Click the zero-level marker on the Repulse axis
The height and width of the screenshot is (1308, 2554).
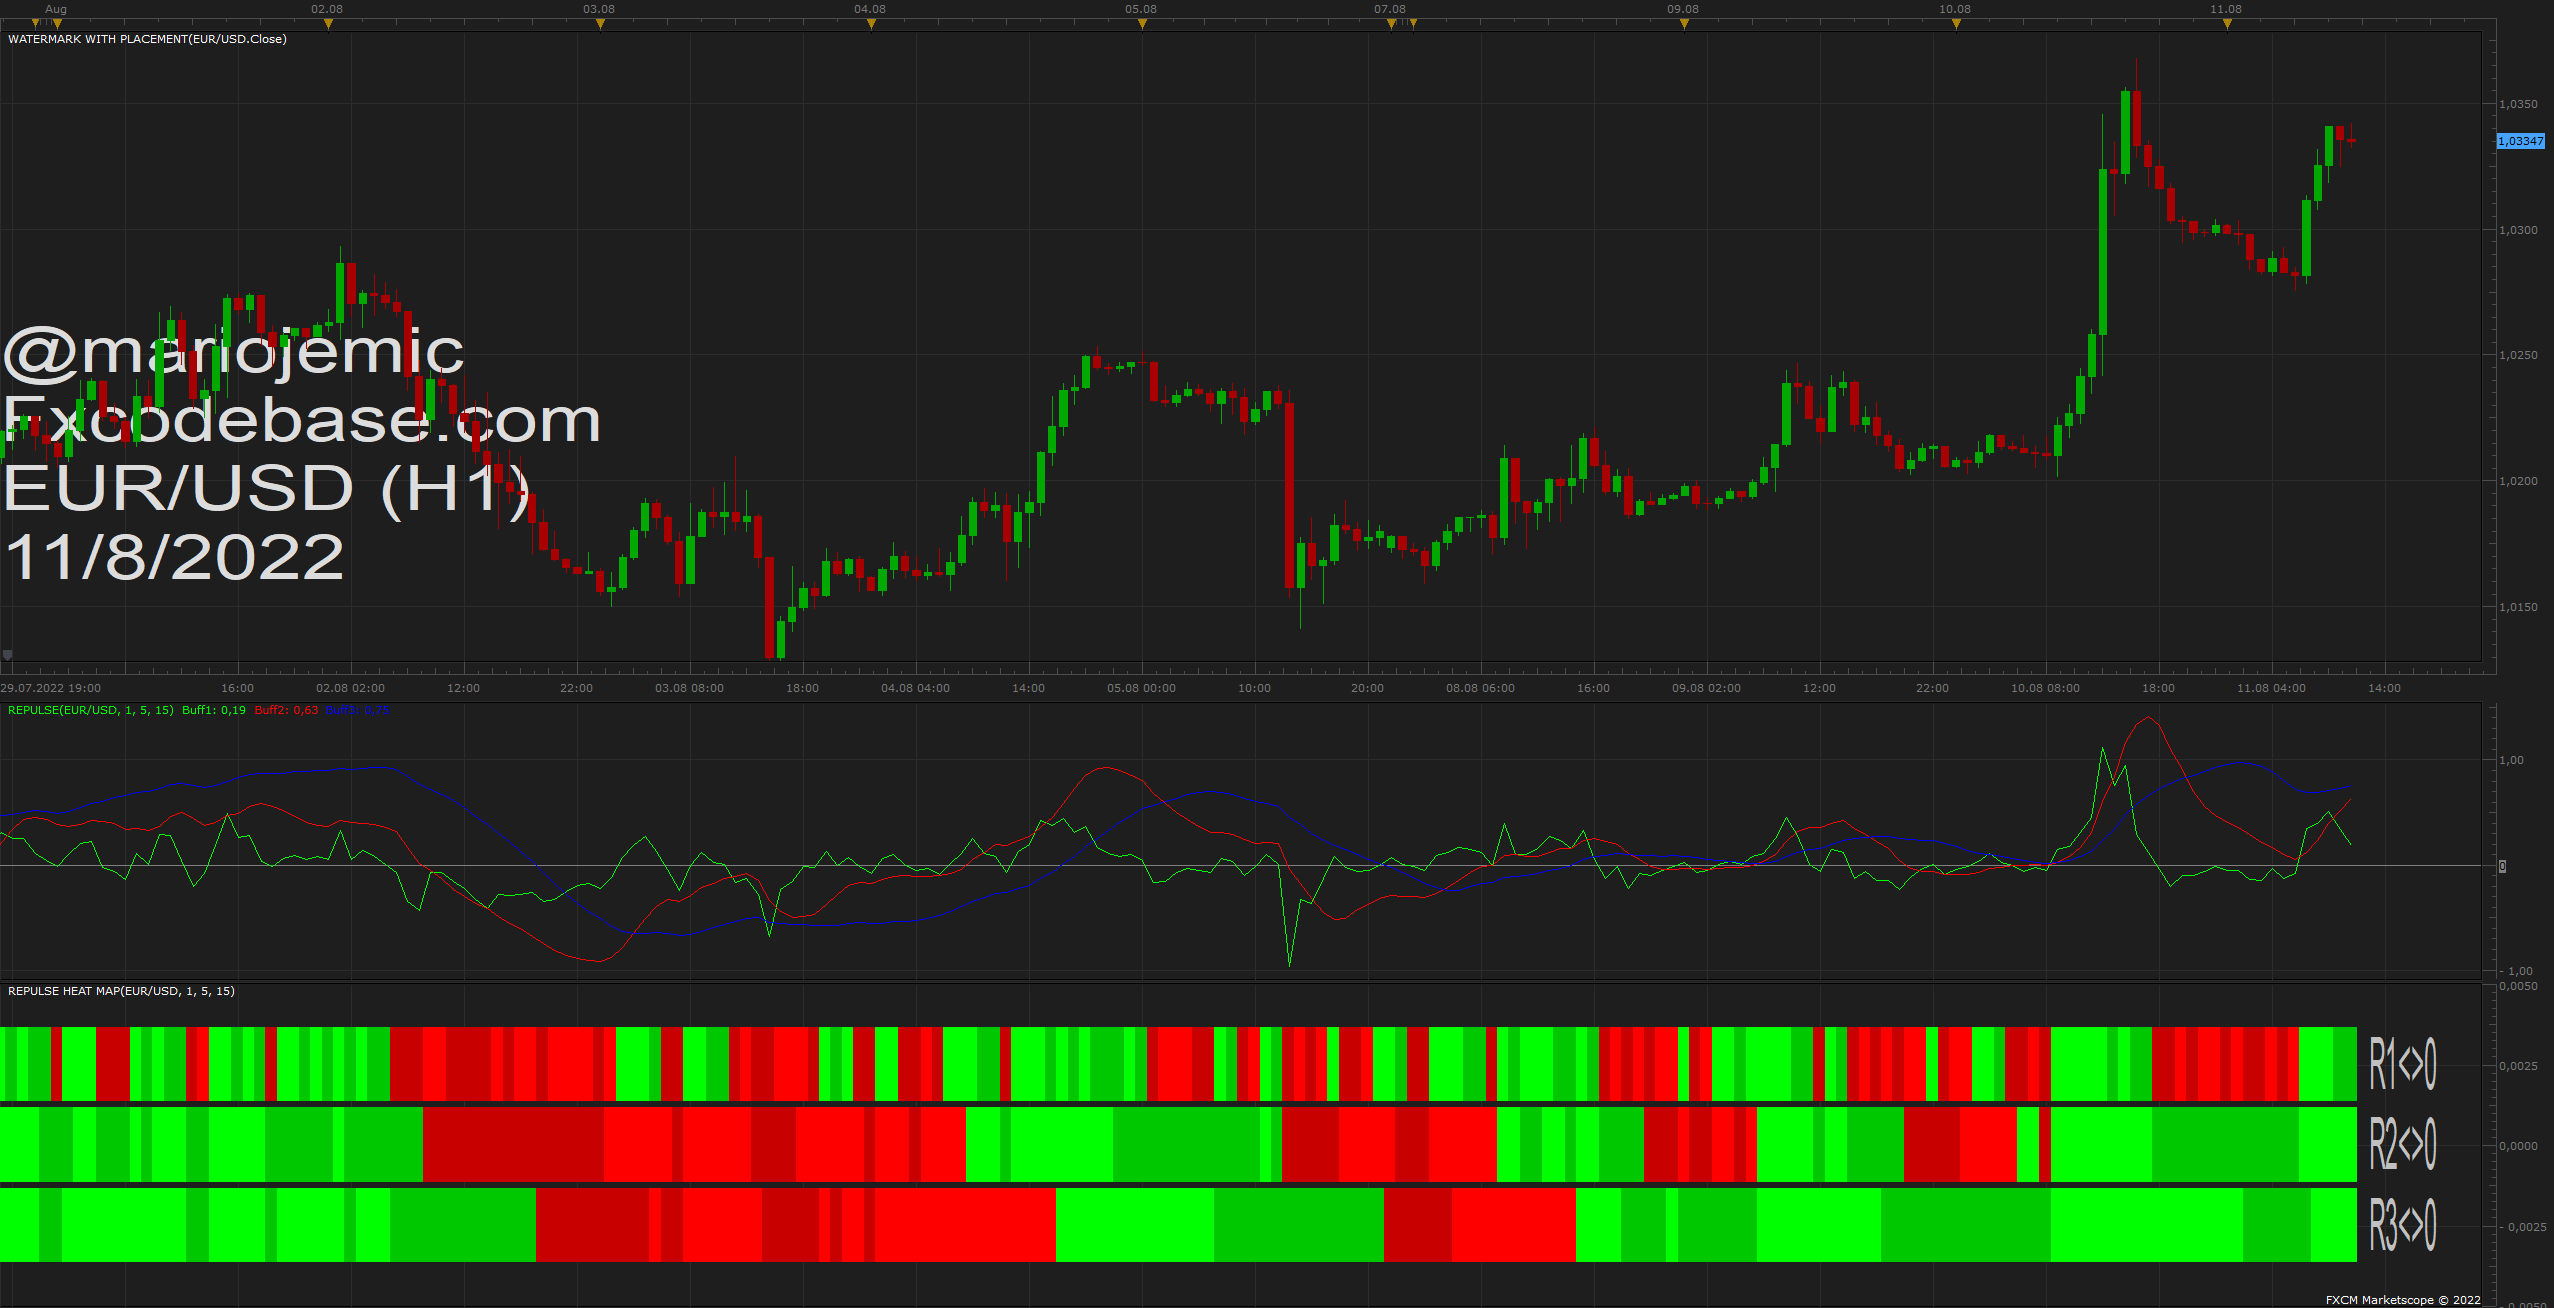tap(2502, 866)
